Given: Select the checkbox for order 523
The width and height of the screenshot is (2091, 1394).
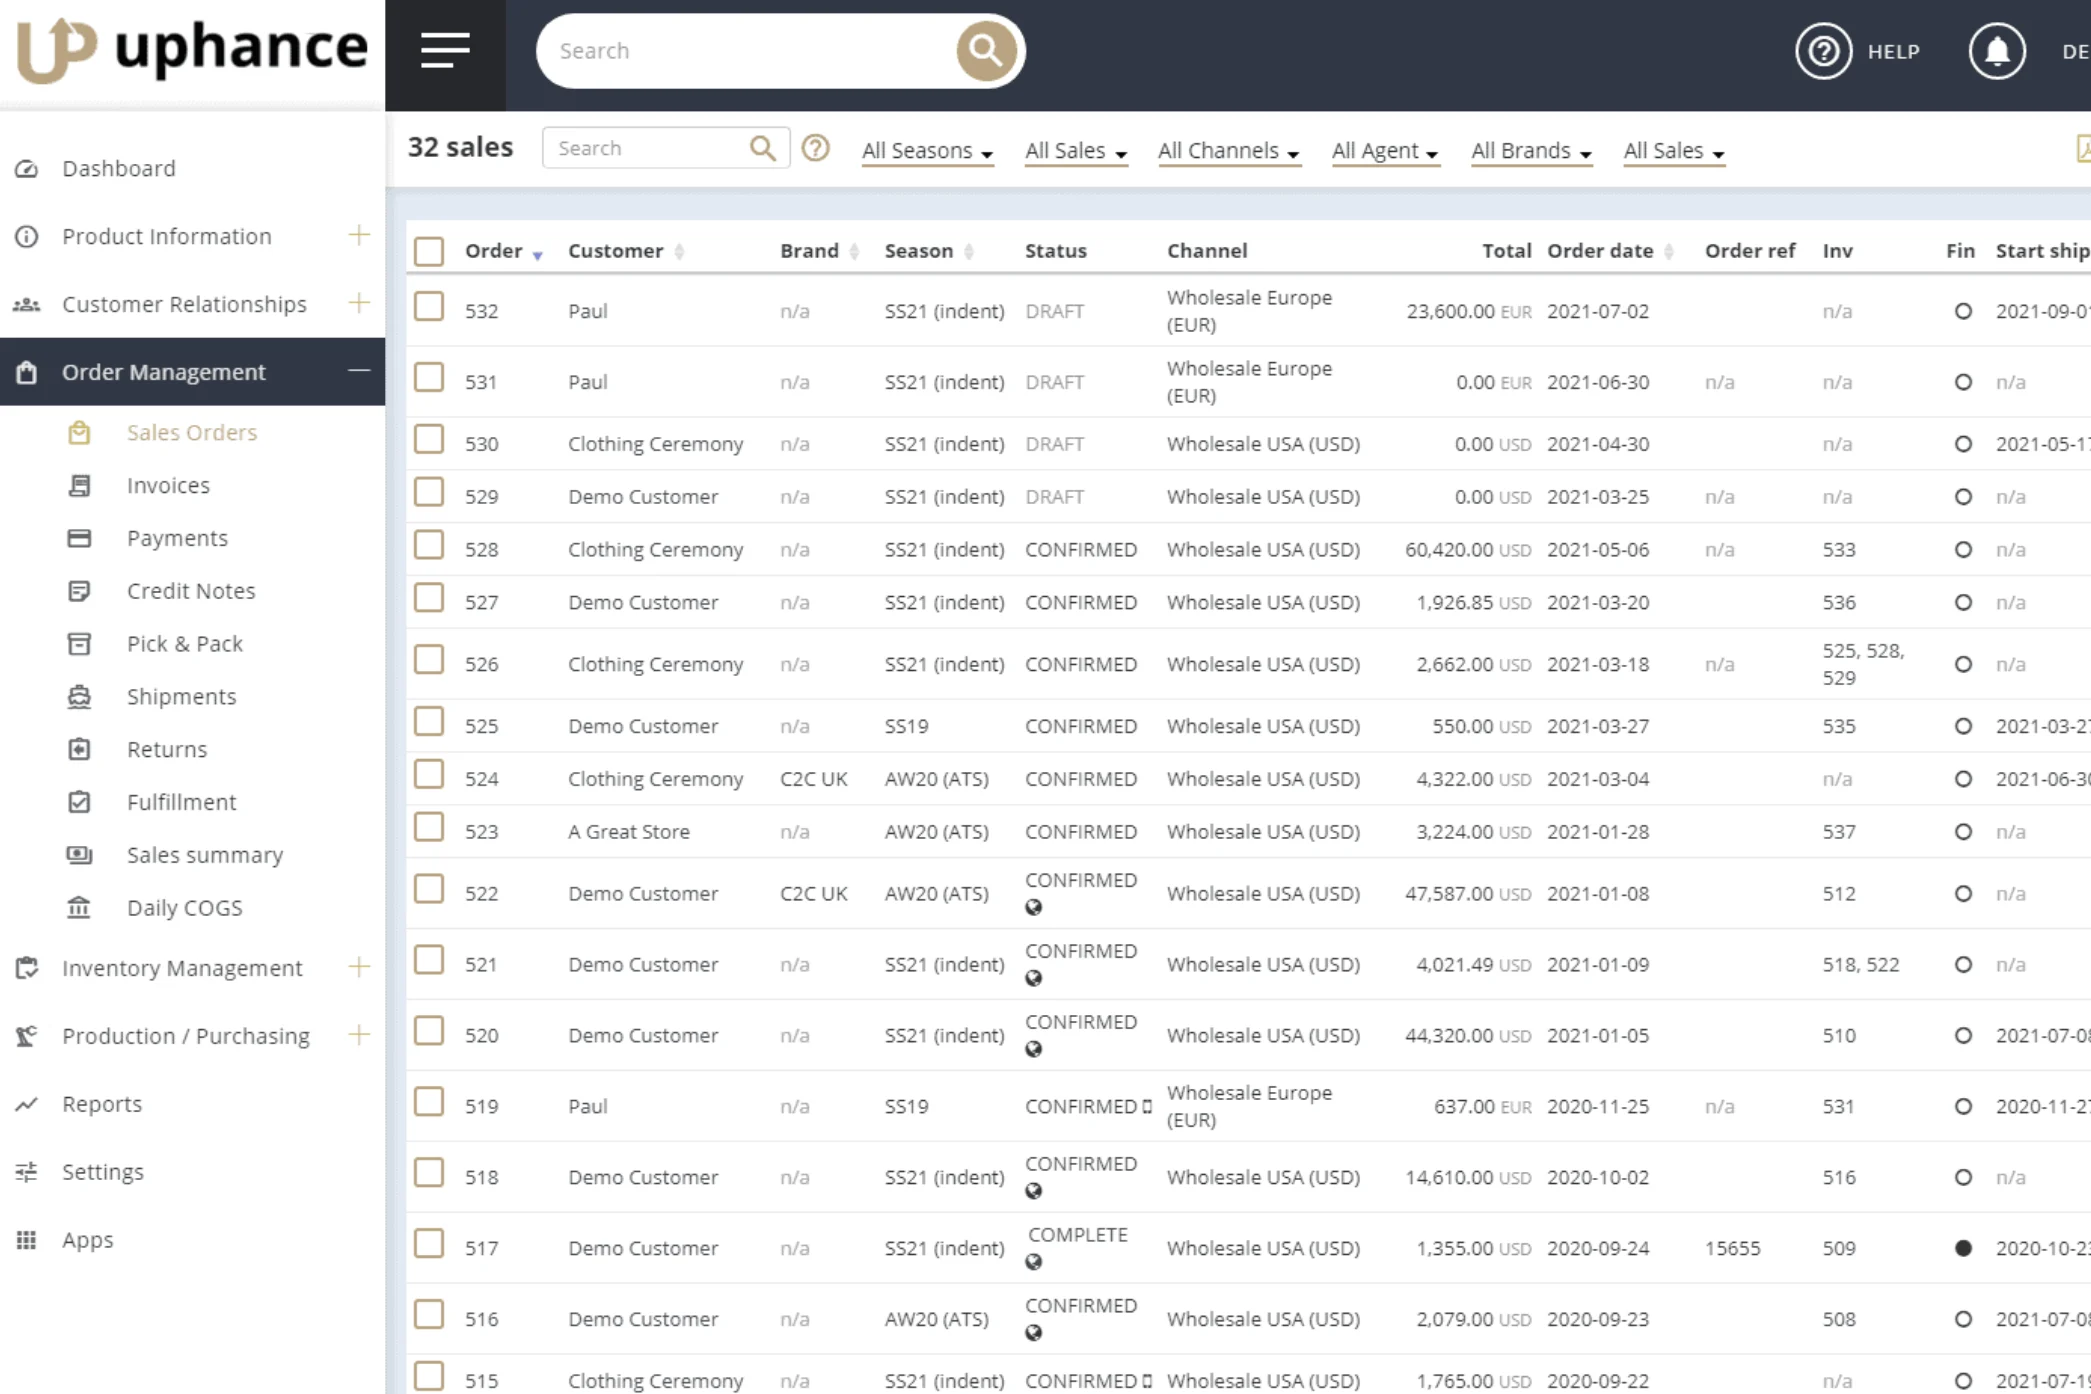Looking at the screenshot, I should (x=429, y=827).
